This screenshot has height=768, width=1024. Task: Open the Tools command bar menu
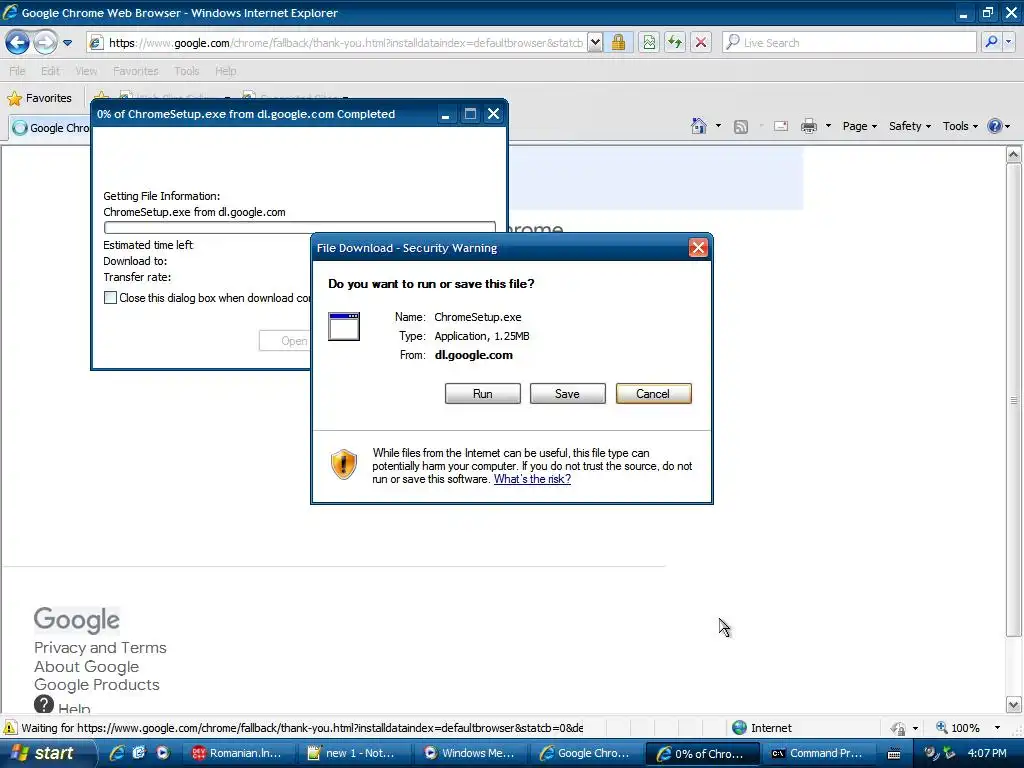[x=960, y=126]
